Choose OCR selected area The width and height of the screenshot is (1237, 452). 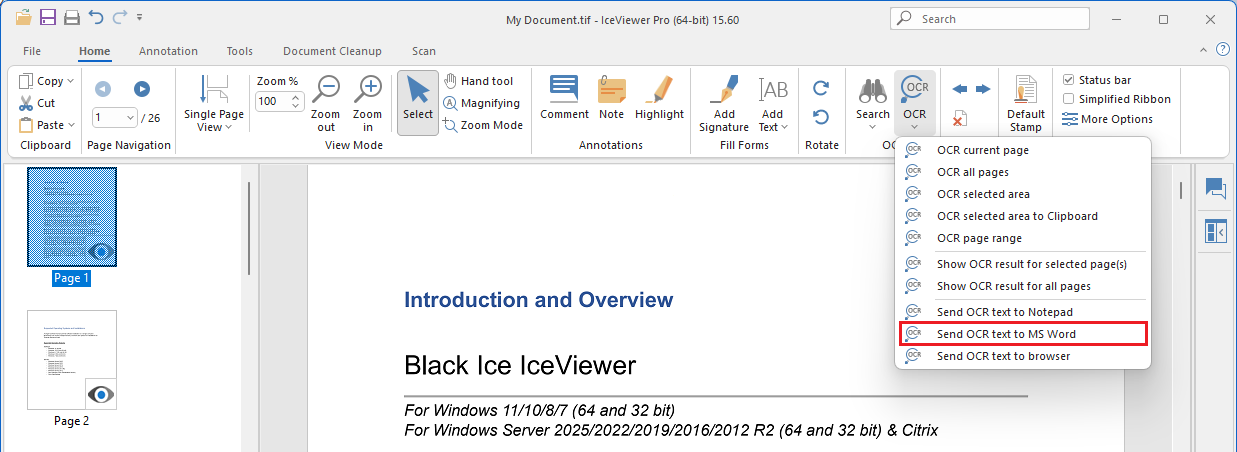(x=1022, y=194)
